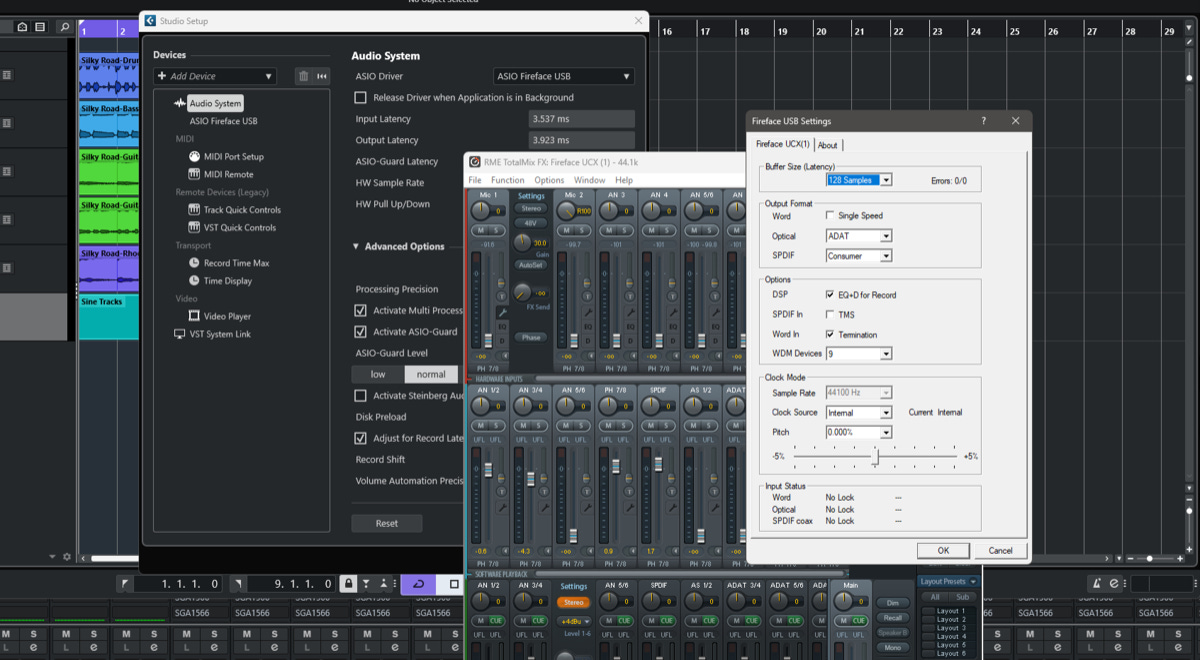Toggle the cycle loop button in transport
Screen dimensions: 1200x660
tap(417, 584)
